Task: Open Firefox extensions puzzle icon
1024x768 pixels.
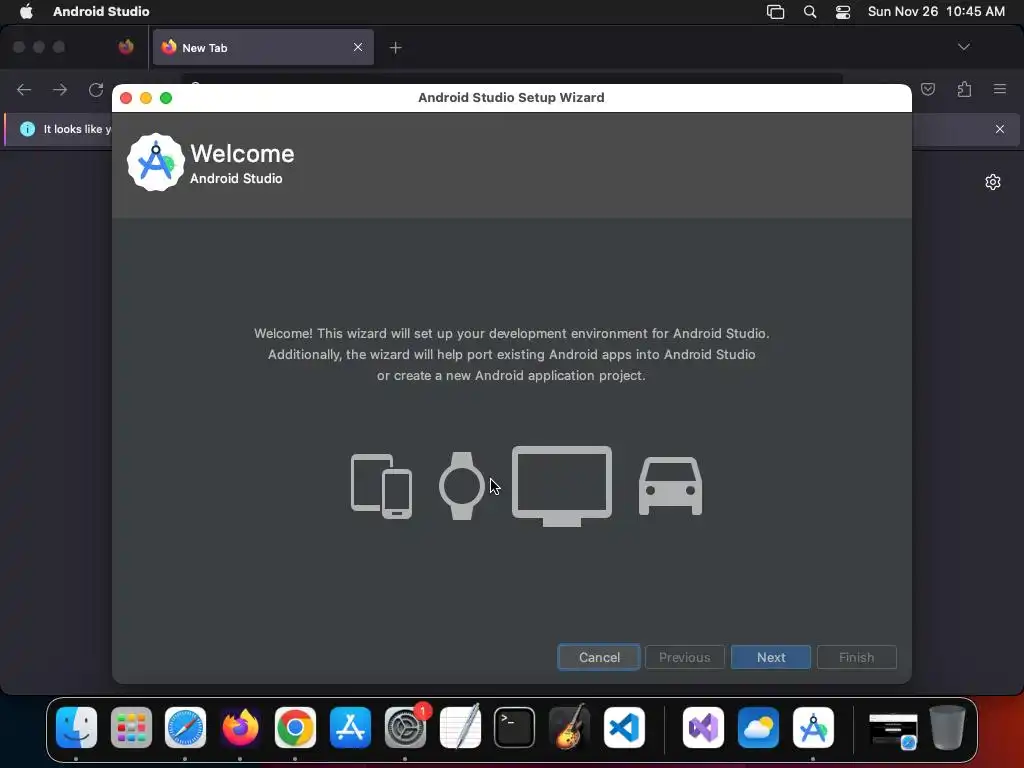Action: pyautogui.click(x=964, y=89)
